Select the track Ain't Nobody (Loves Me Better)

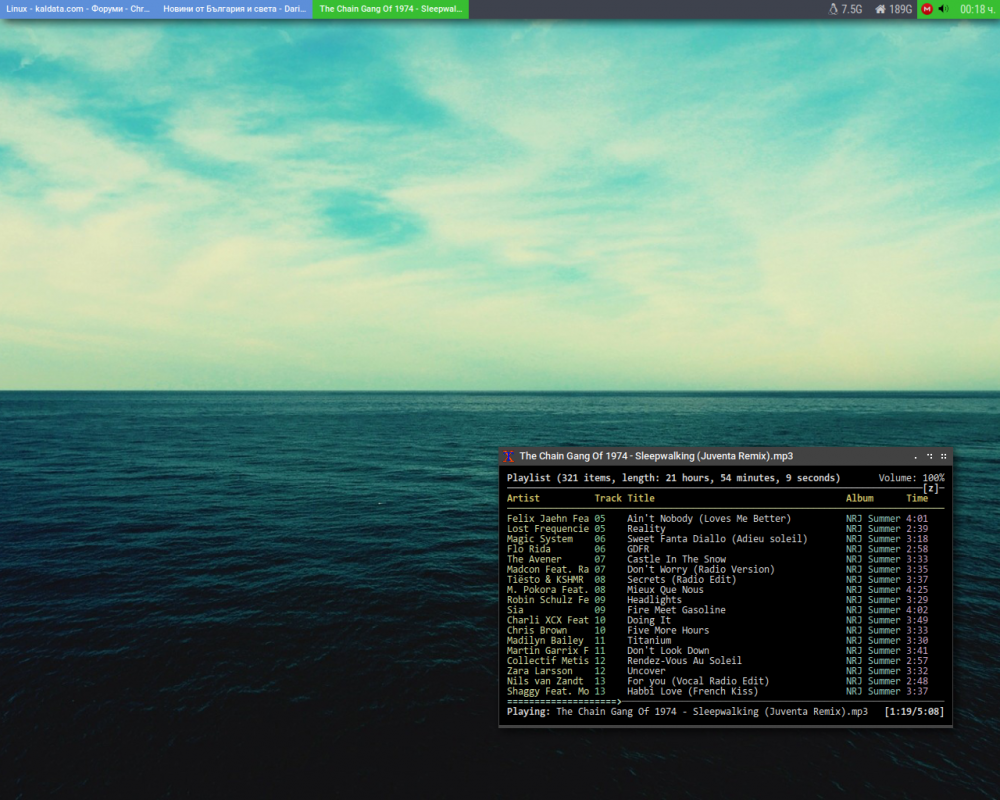709,519
